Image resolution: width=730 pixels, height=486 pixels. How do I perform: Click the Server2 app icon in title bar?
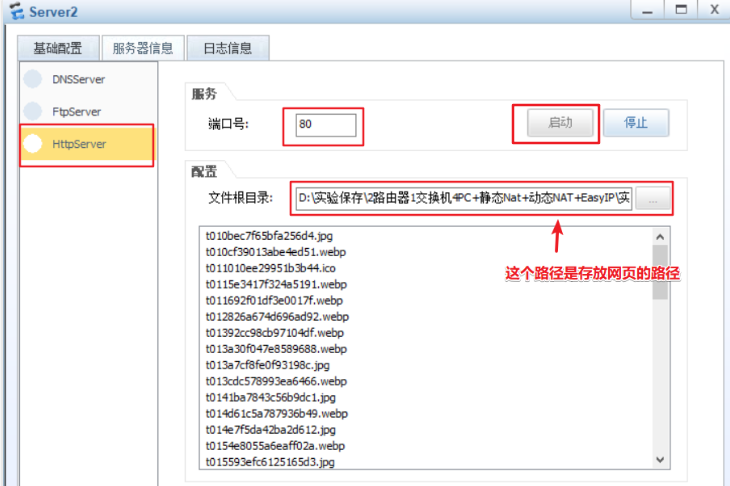[x=17, y=11]
